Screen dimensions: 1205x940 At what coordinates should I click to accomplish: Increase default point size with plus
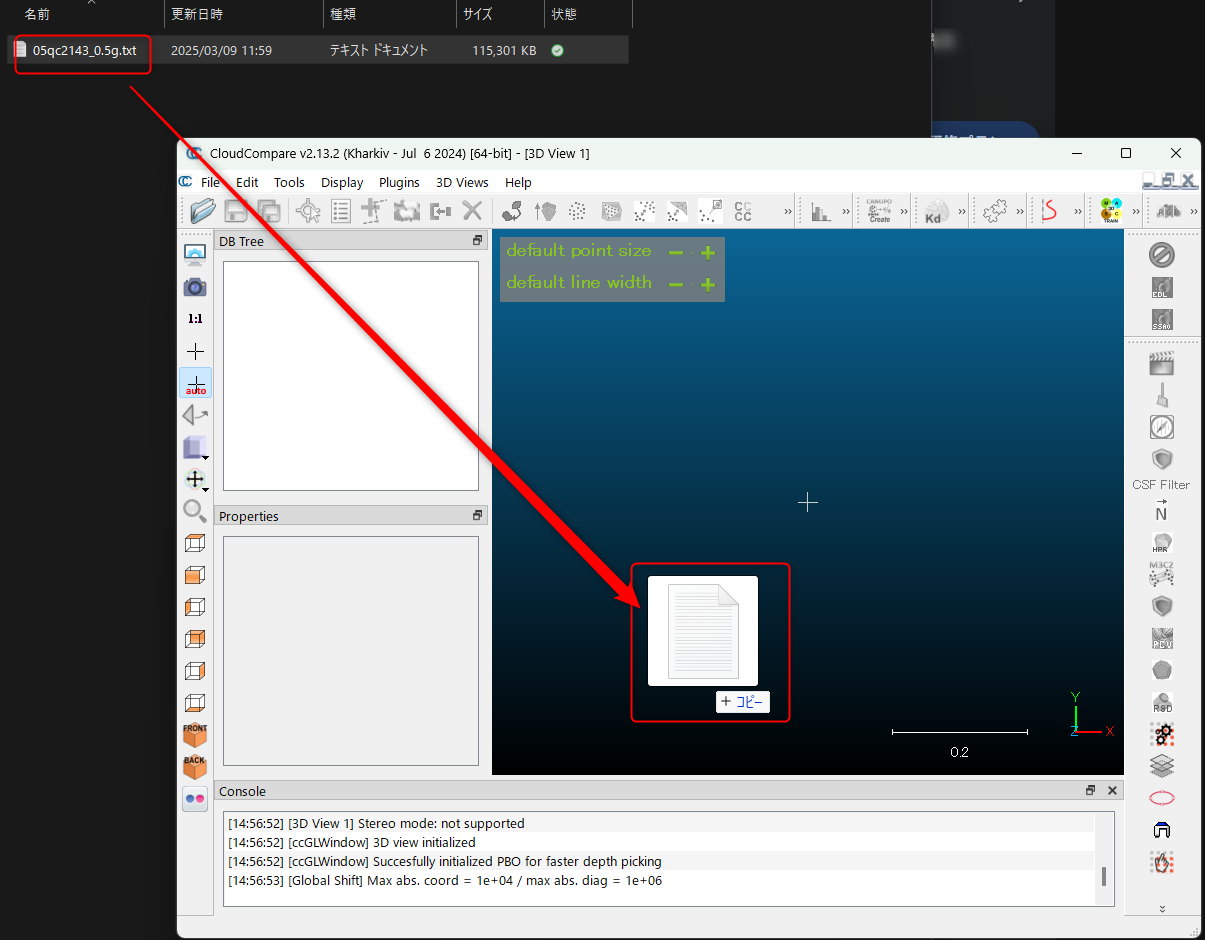coord(708,252)
